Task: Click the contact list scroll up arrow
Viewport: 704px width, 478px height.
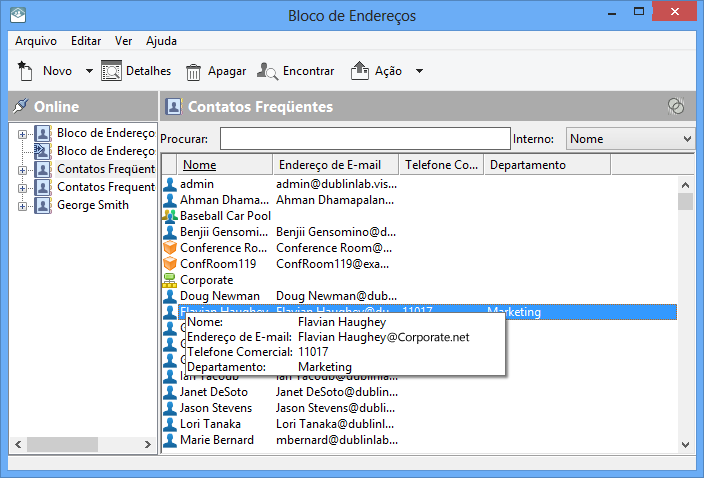Action: tap(685, 184)
